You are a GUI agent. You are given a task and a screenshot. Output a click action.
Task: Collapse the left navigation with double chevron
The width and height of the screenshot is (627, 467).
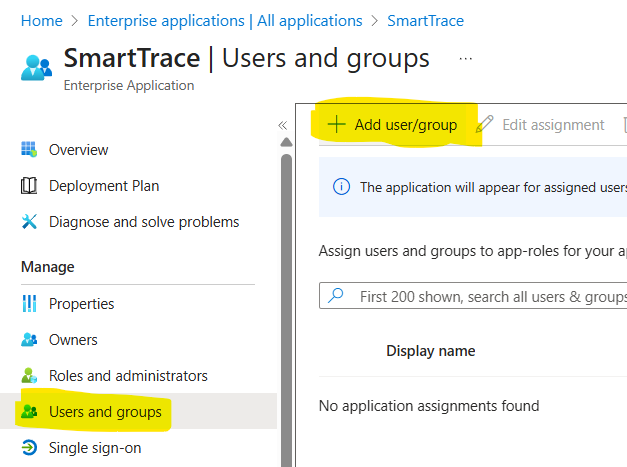282,125
